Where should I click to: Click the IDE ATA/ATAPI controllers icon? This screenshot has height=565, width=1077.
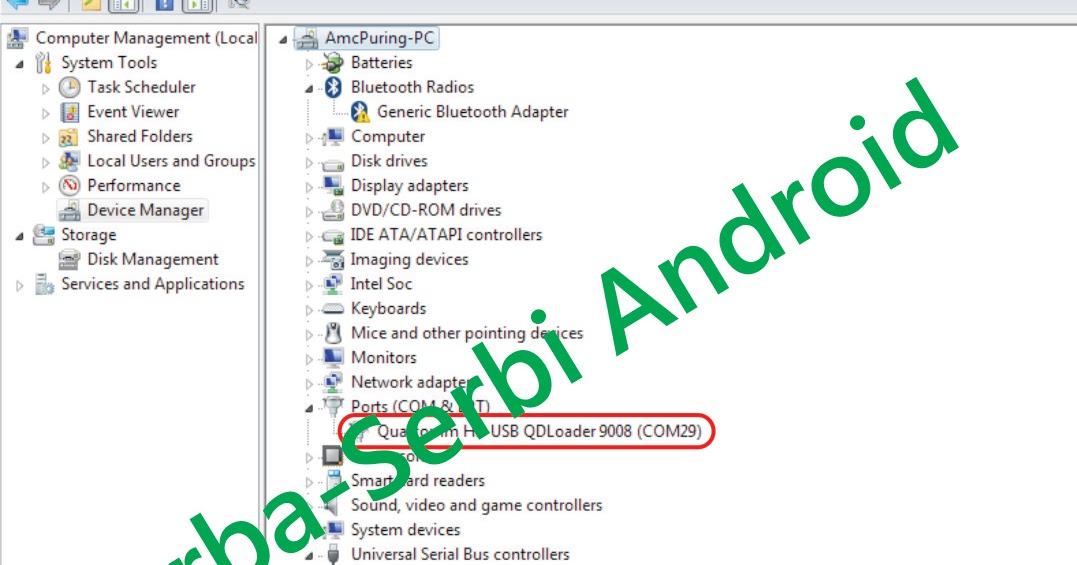(x=333, y=236)
